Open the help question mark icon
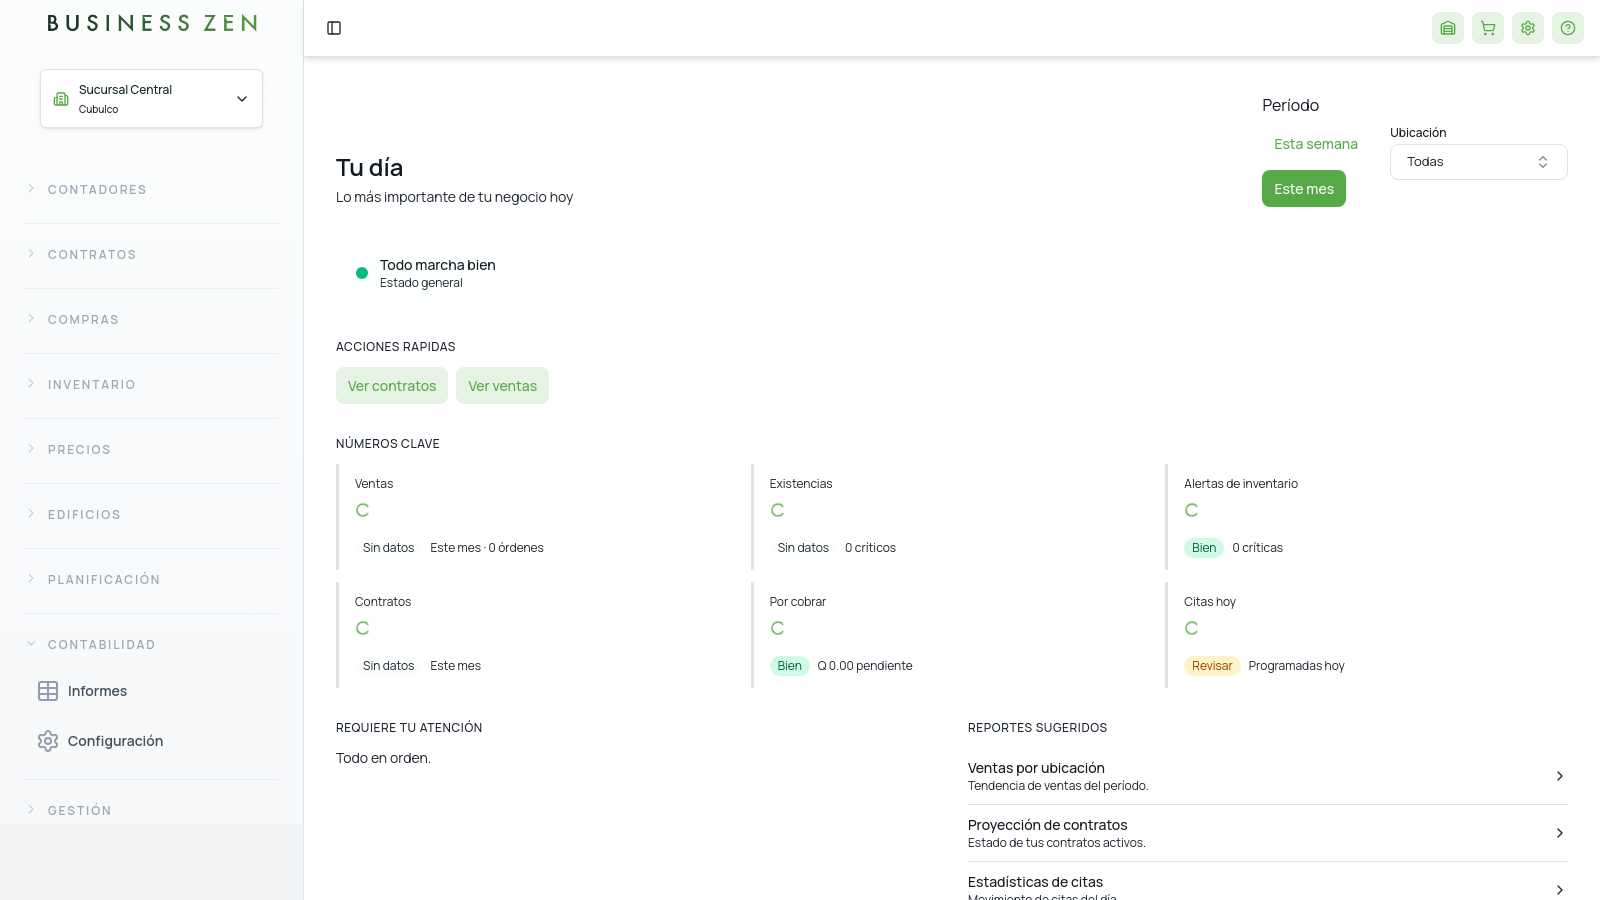The width and height of the screenshot is (1600, 900). pos(1568,28)
